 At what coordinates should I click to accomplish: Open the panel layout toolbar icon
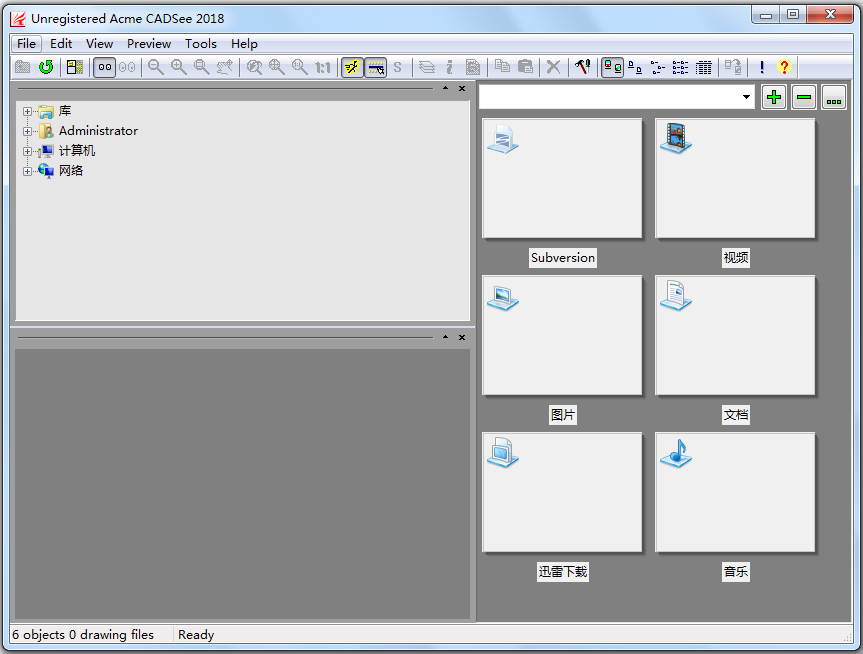[x=75, y=67]
